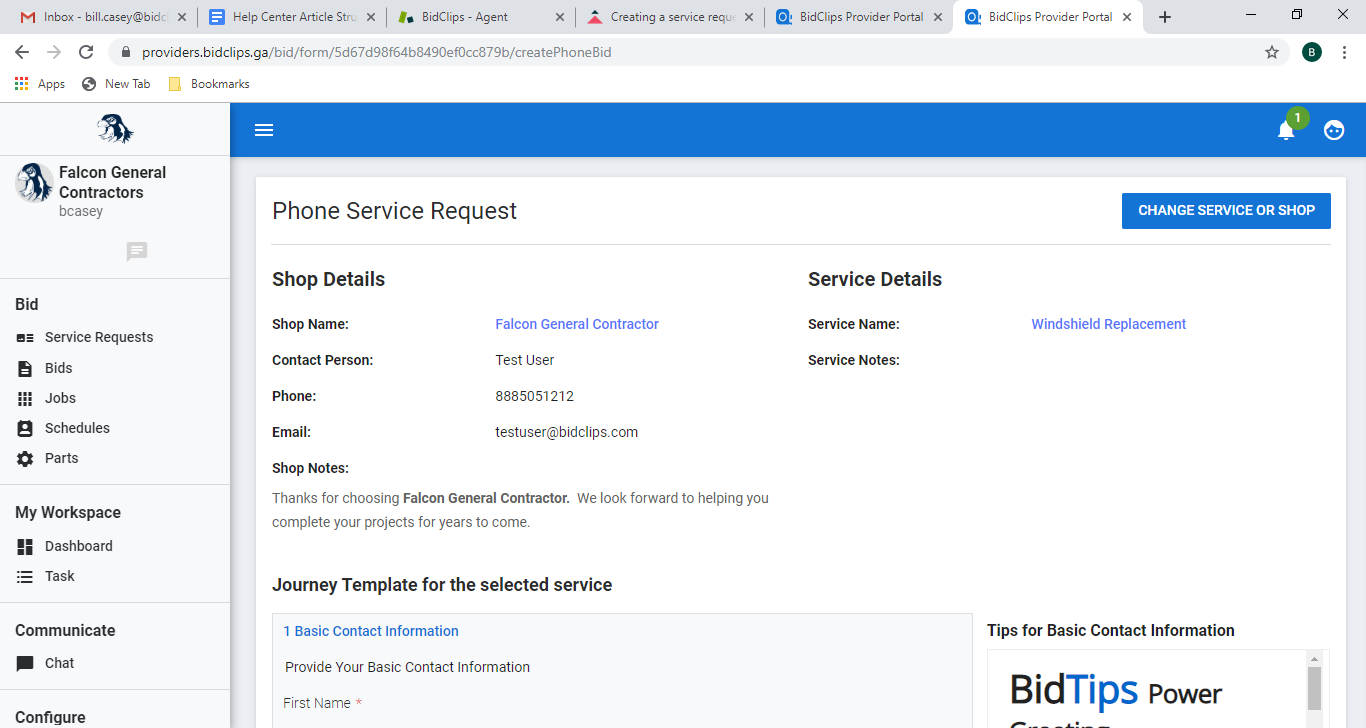Viewport: 1366px width, 728px height.
Task: Click the Service Requests sidebar icon
Action: coord(25,338)
